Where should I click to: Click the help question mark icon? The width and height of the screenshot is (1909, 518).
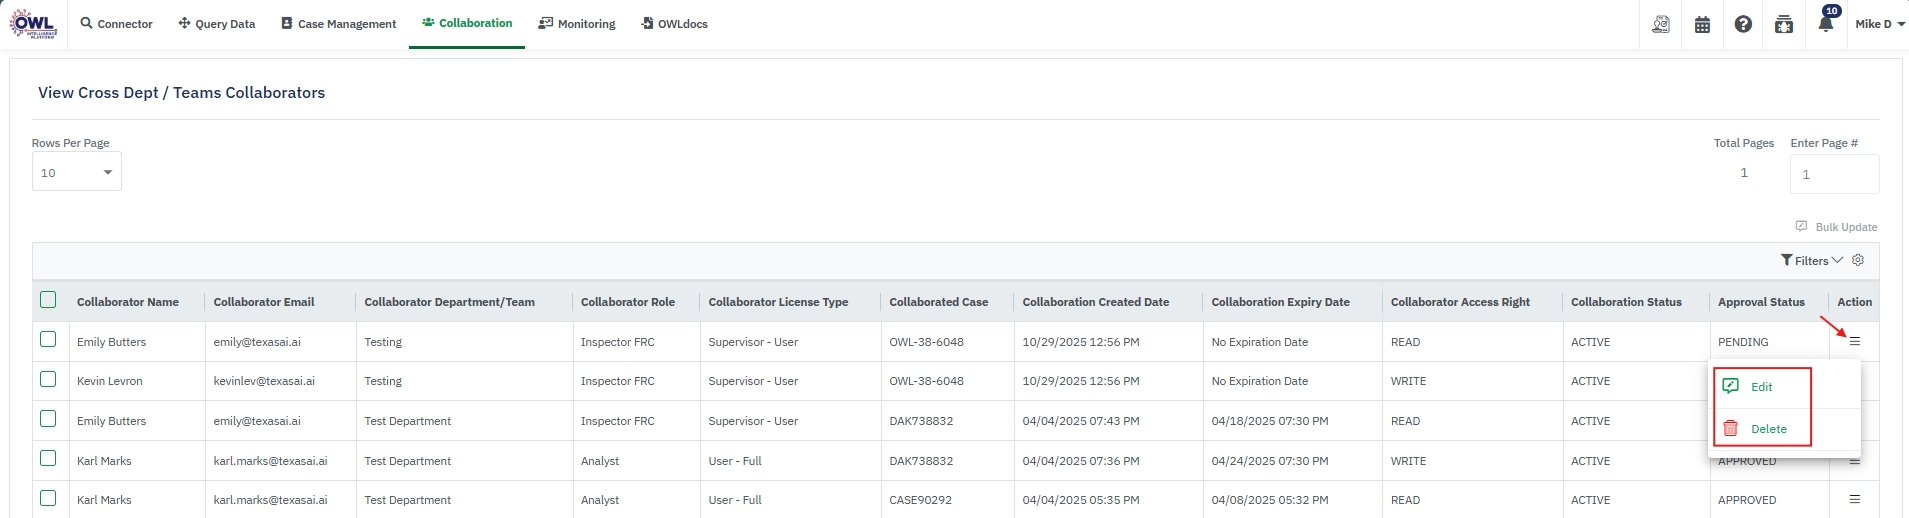coord(1743,25)
